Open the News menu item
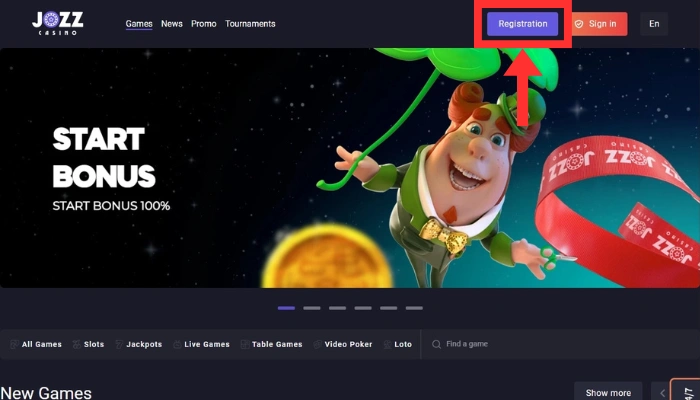The height and width of the screenshot is (400, 700). [172, 23]
